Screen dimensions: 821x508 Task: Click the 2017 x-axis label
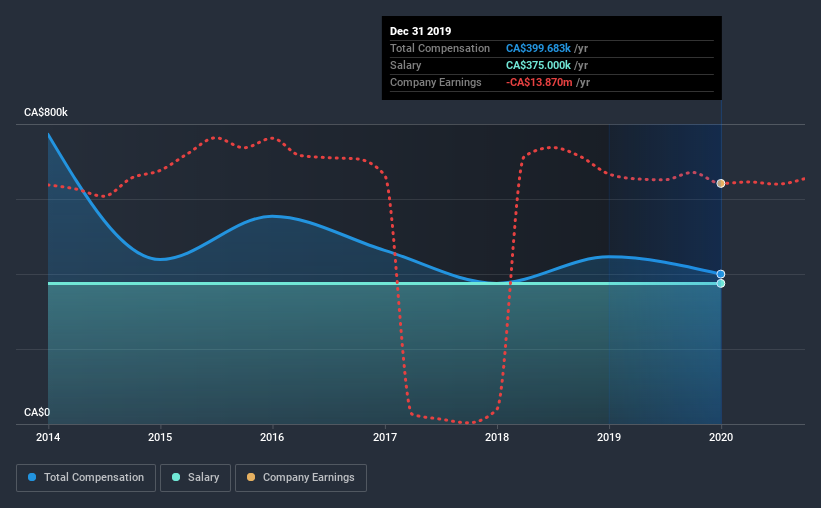(385, 437)
